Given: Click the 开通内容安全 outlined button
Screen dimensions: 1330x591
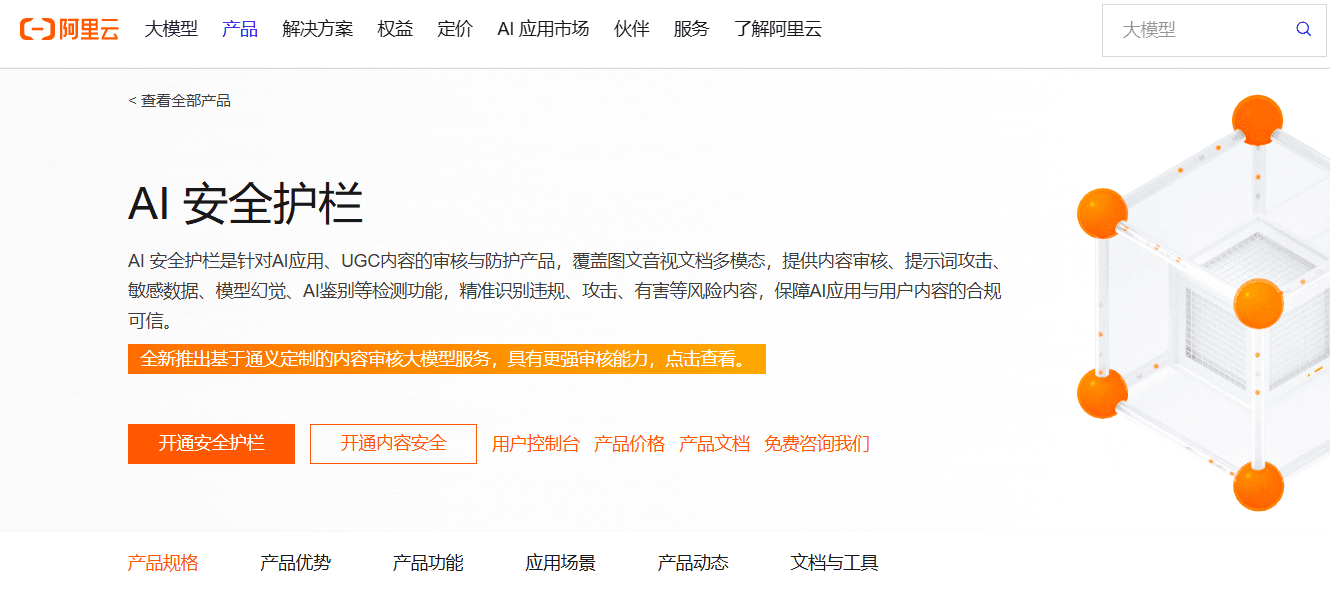Looking at the screenshot, I should click(x=393, y=444).
